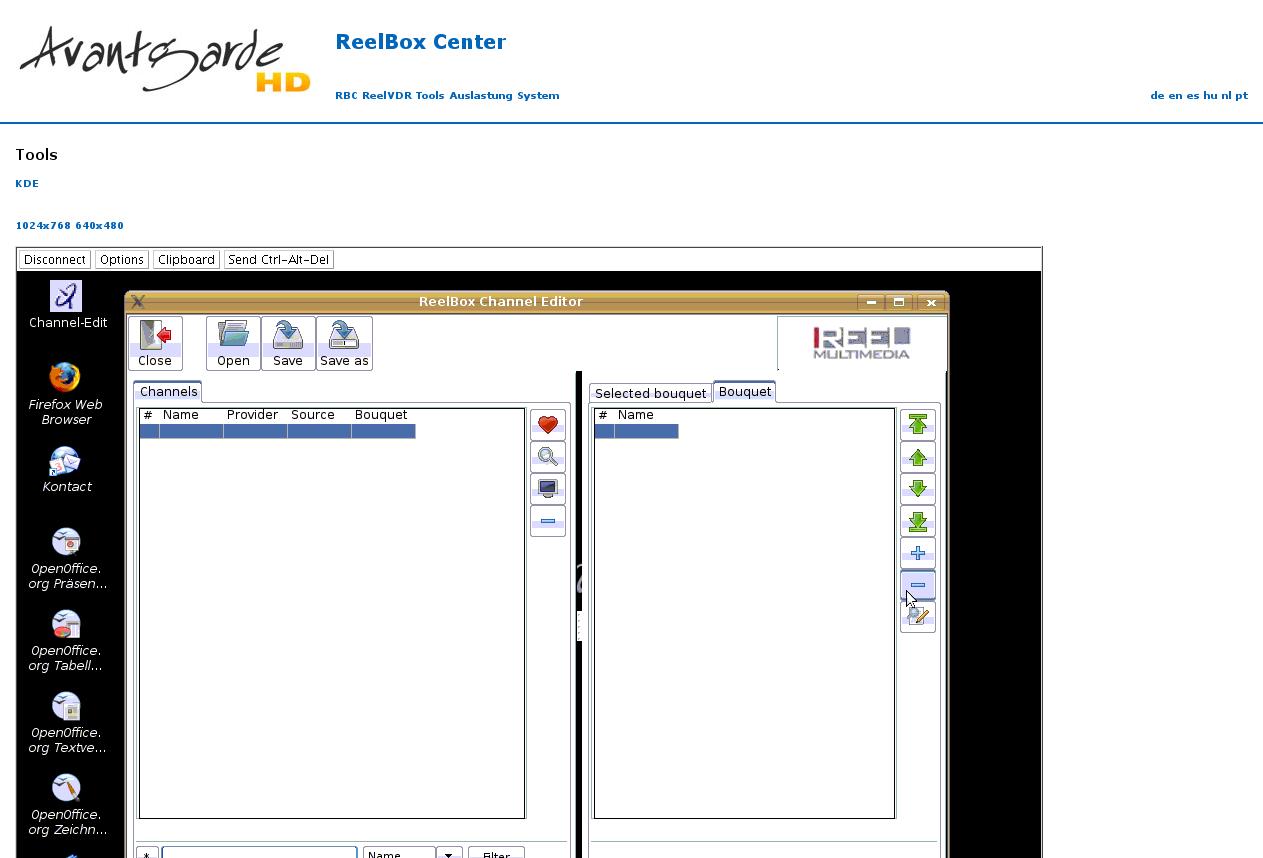The image size is (1263, 858).
Task: Move bouquet entry down one position
Action: pyautogui.click(x=917, y=489)
